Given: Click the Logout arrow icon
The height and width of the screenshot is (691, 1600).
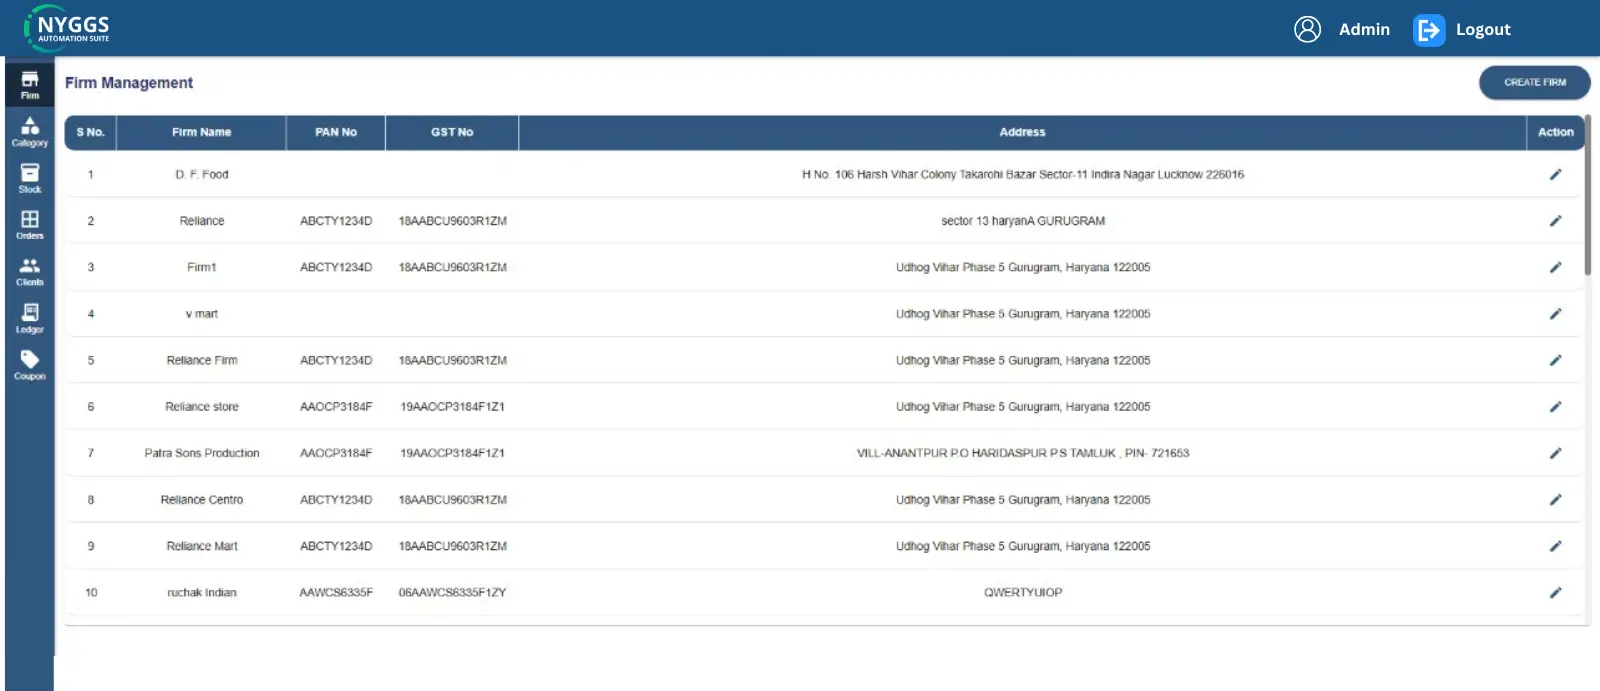Looking at the screenshot, I should point(1429,30).
